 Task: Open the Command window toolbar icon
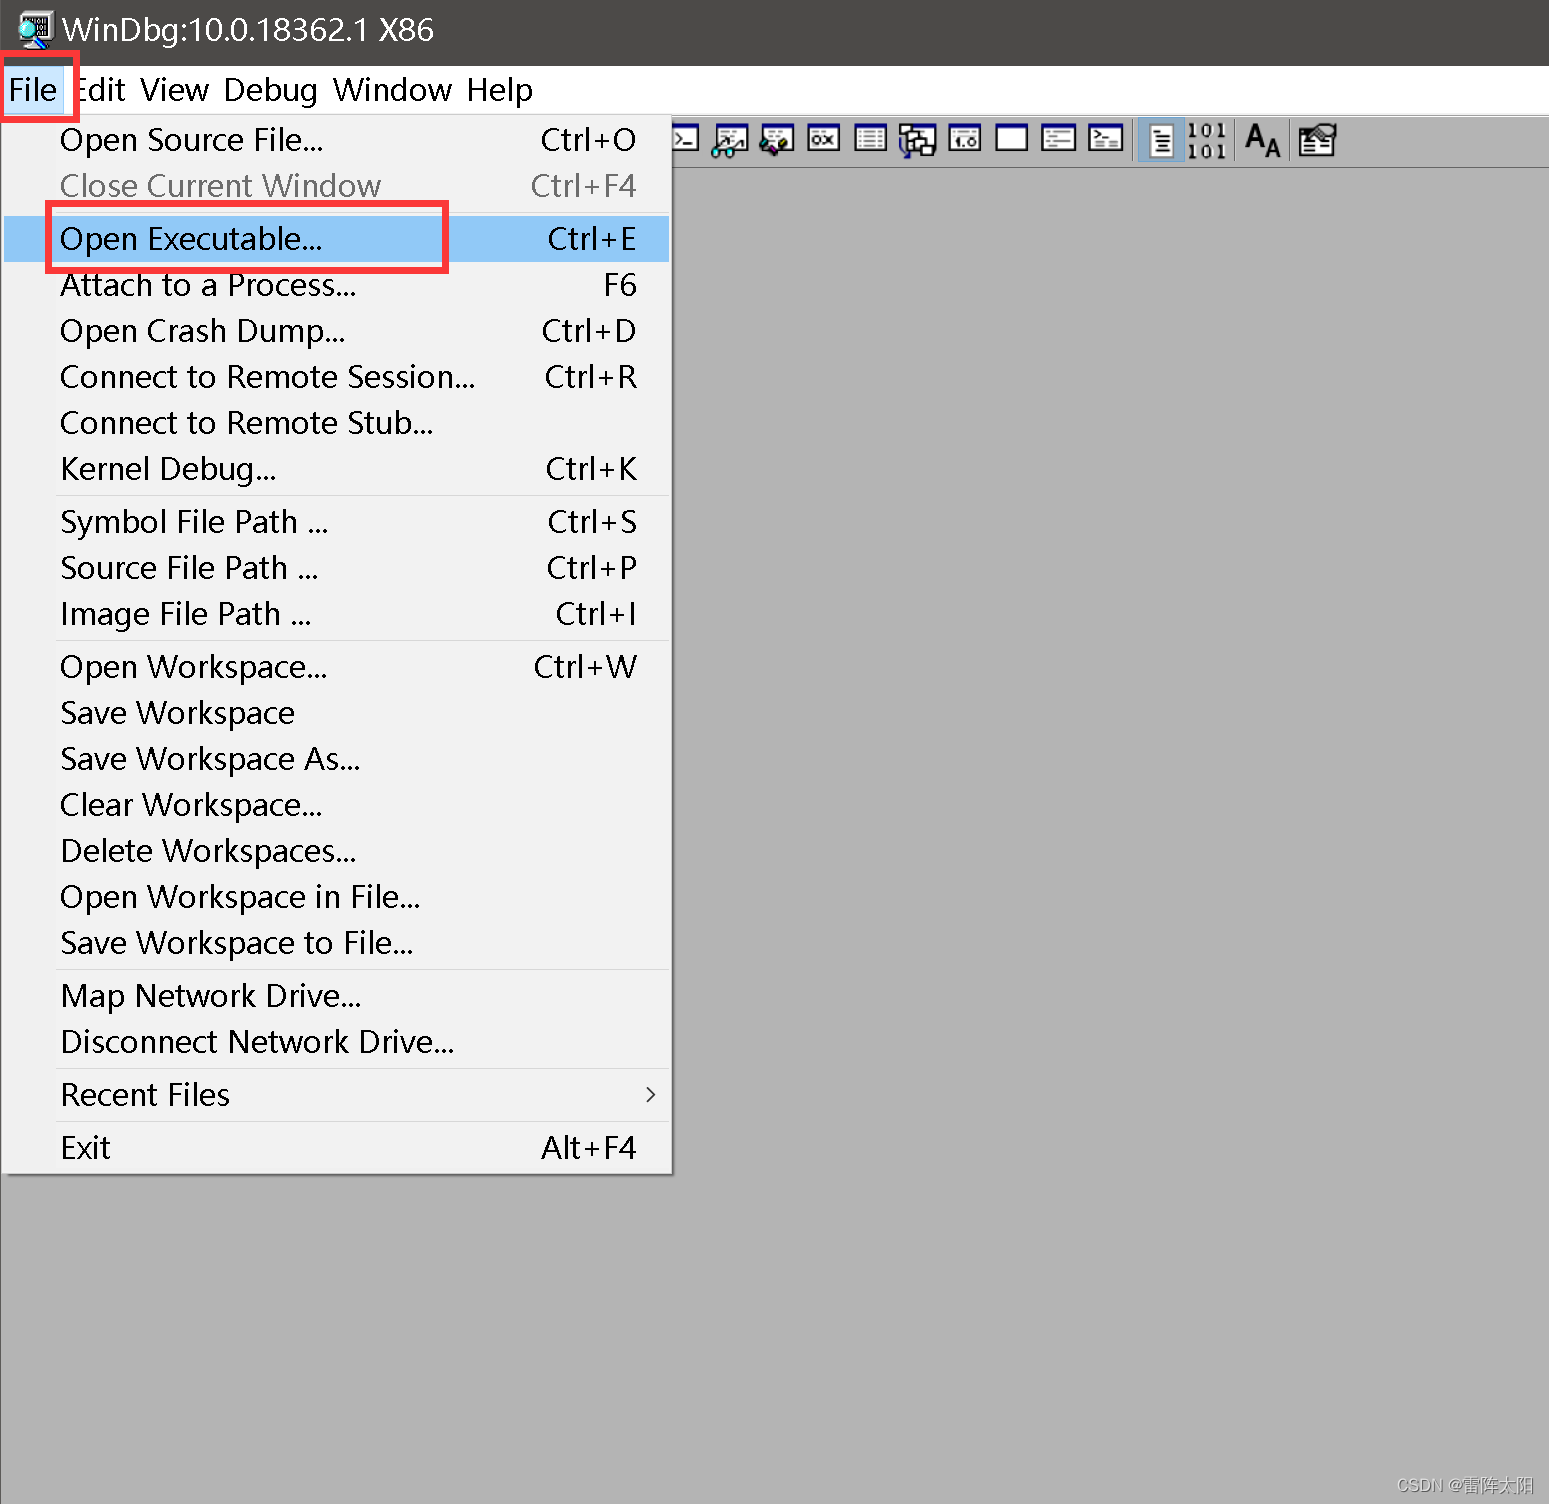pyautogui.click(x=686, y=139)
